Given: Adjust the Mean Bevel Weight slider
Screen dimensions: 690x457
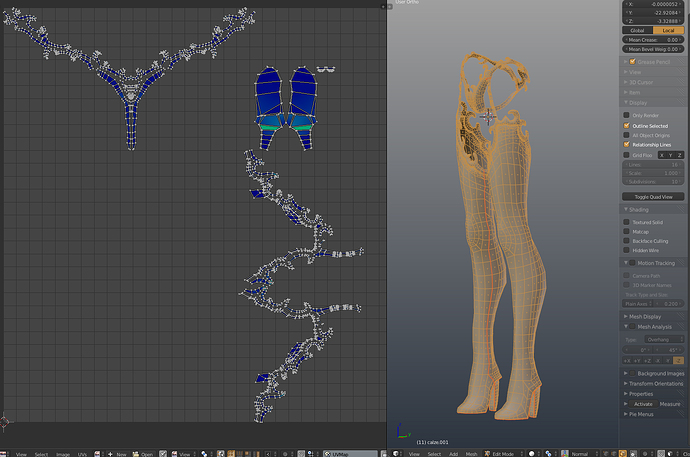Looking at the screenshot, I should (x=653, y=49).
